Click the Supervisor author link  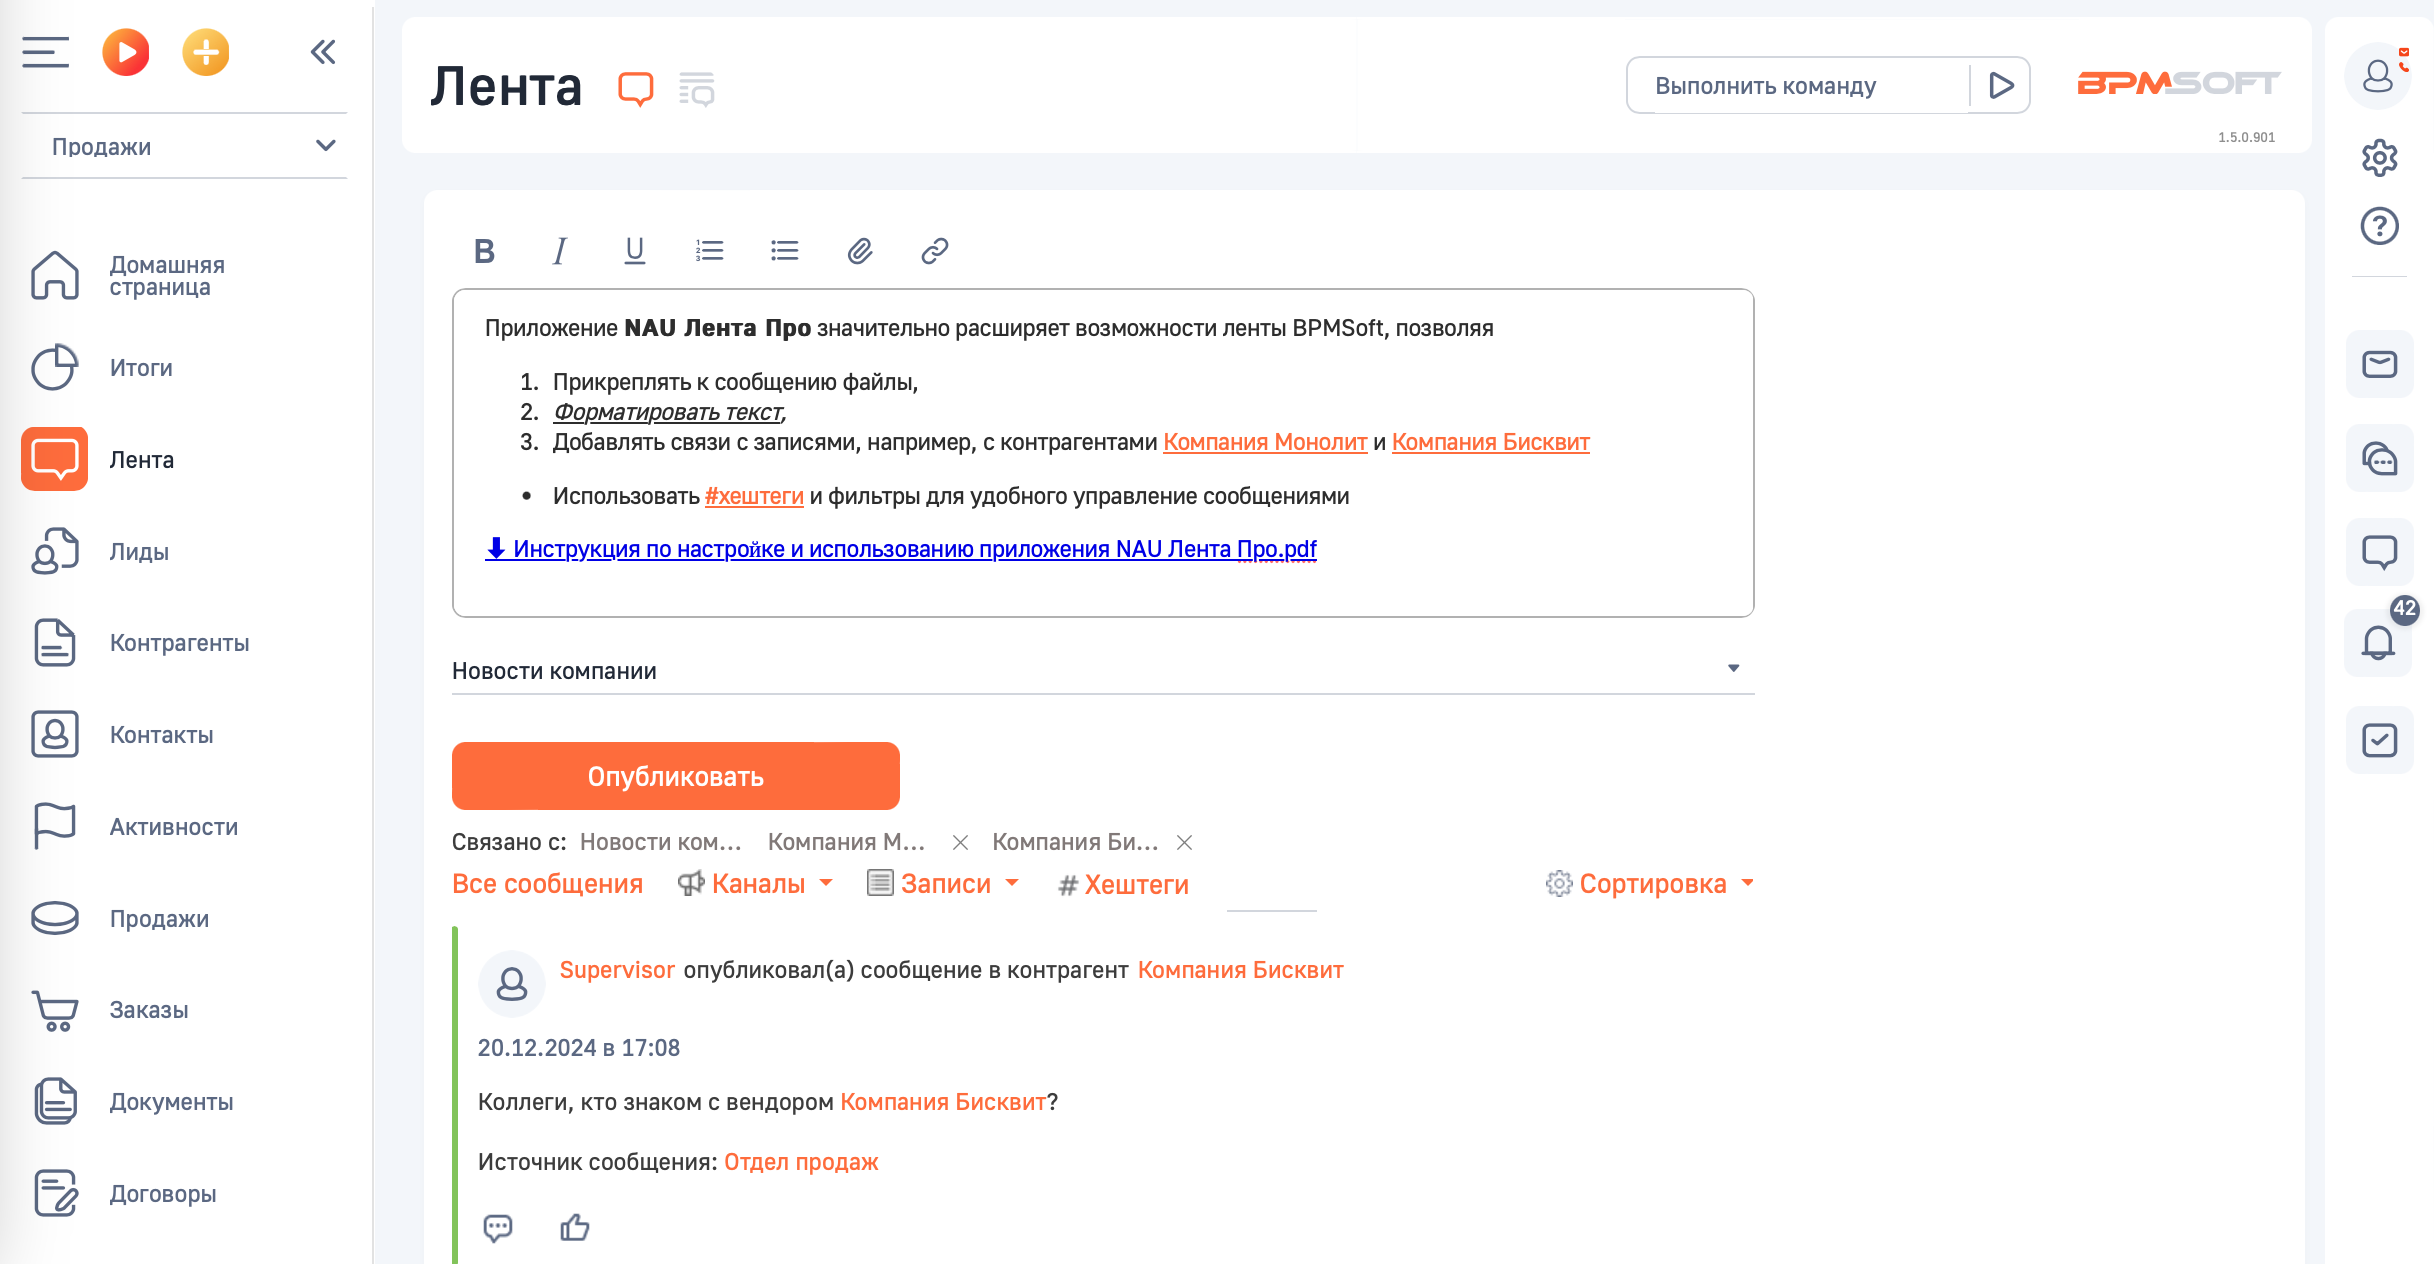point(617,970)
